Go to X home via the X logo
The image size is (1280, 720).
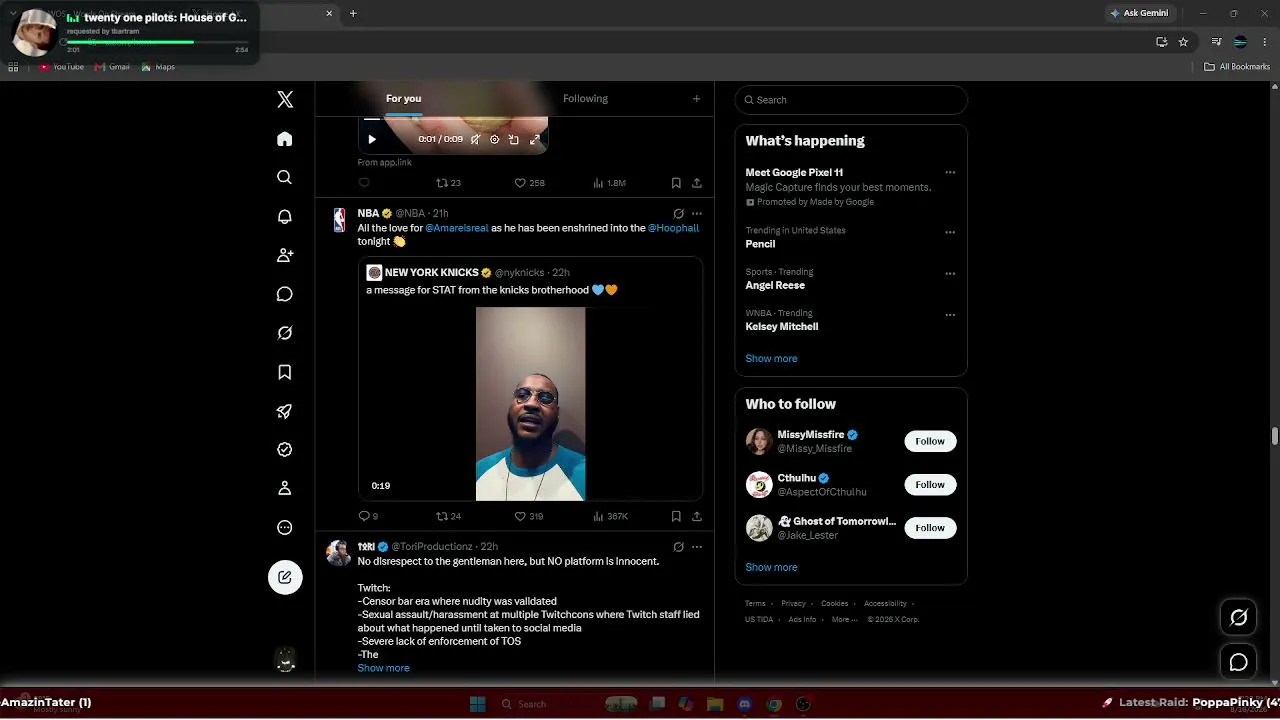tap(285, 99)
